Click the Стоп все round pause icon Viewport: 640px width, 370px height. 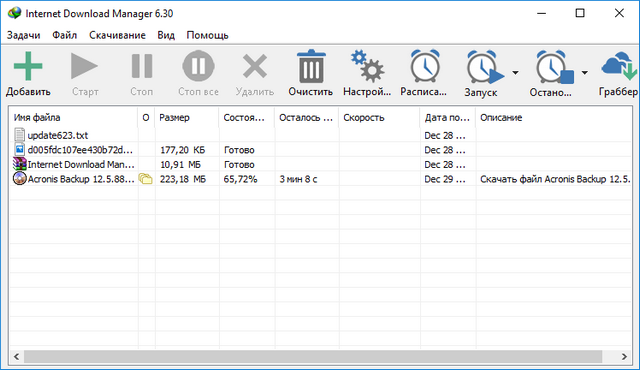point(198,66)
